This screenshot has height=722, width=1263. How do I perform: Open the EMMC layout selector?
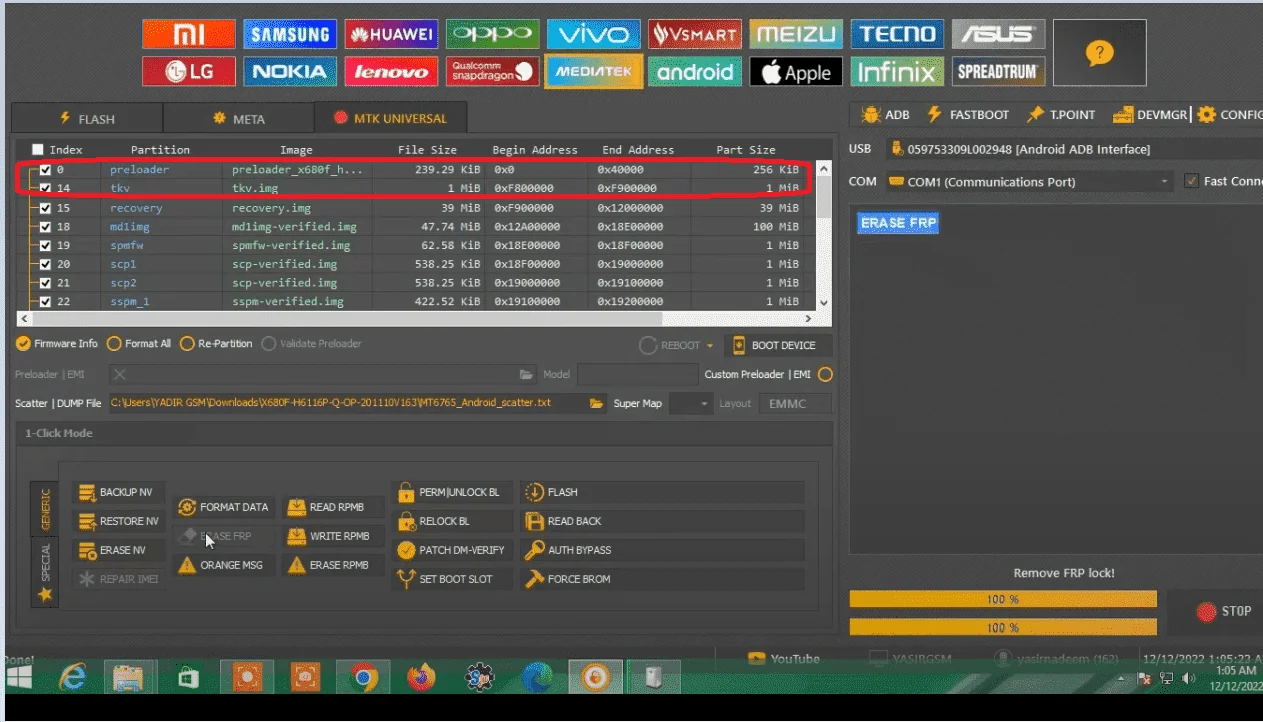pos(795,403)
